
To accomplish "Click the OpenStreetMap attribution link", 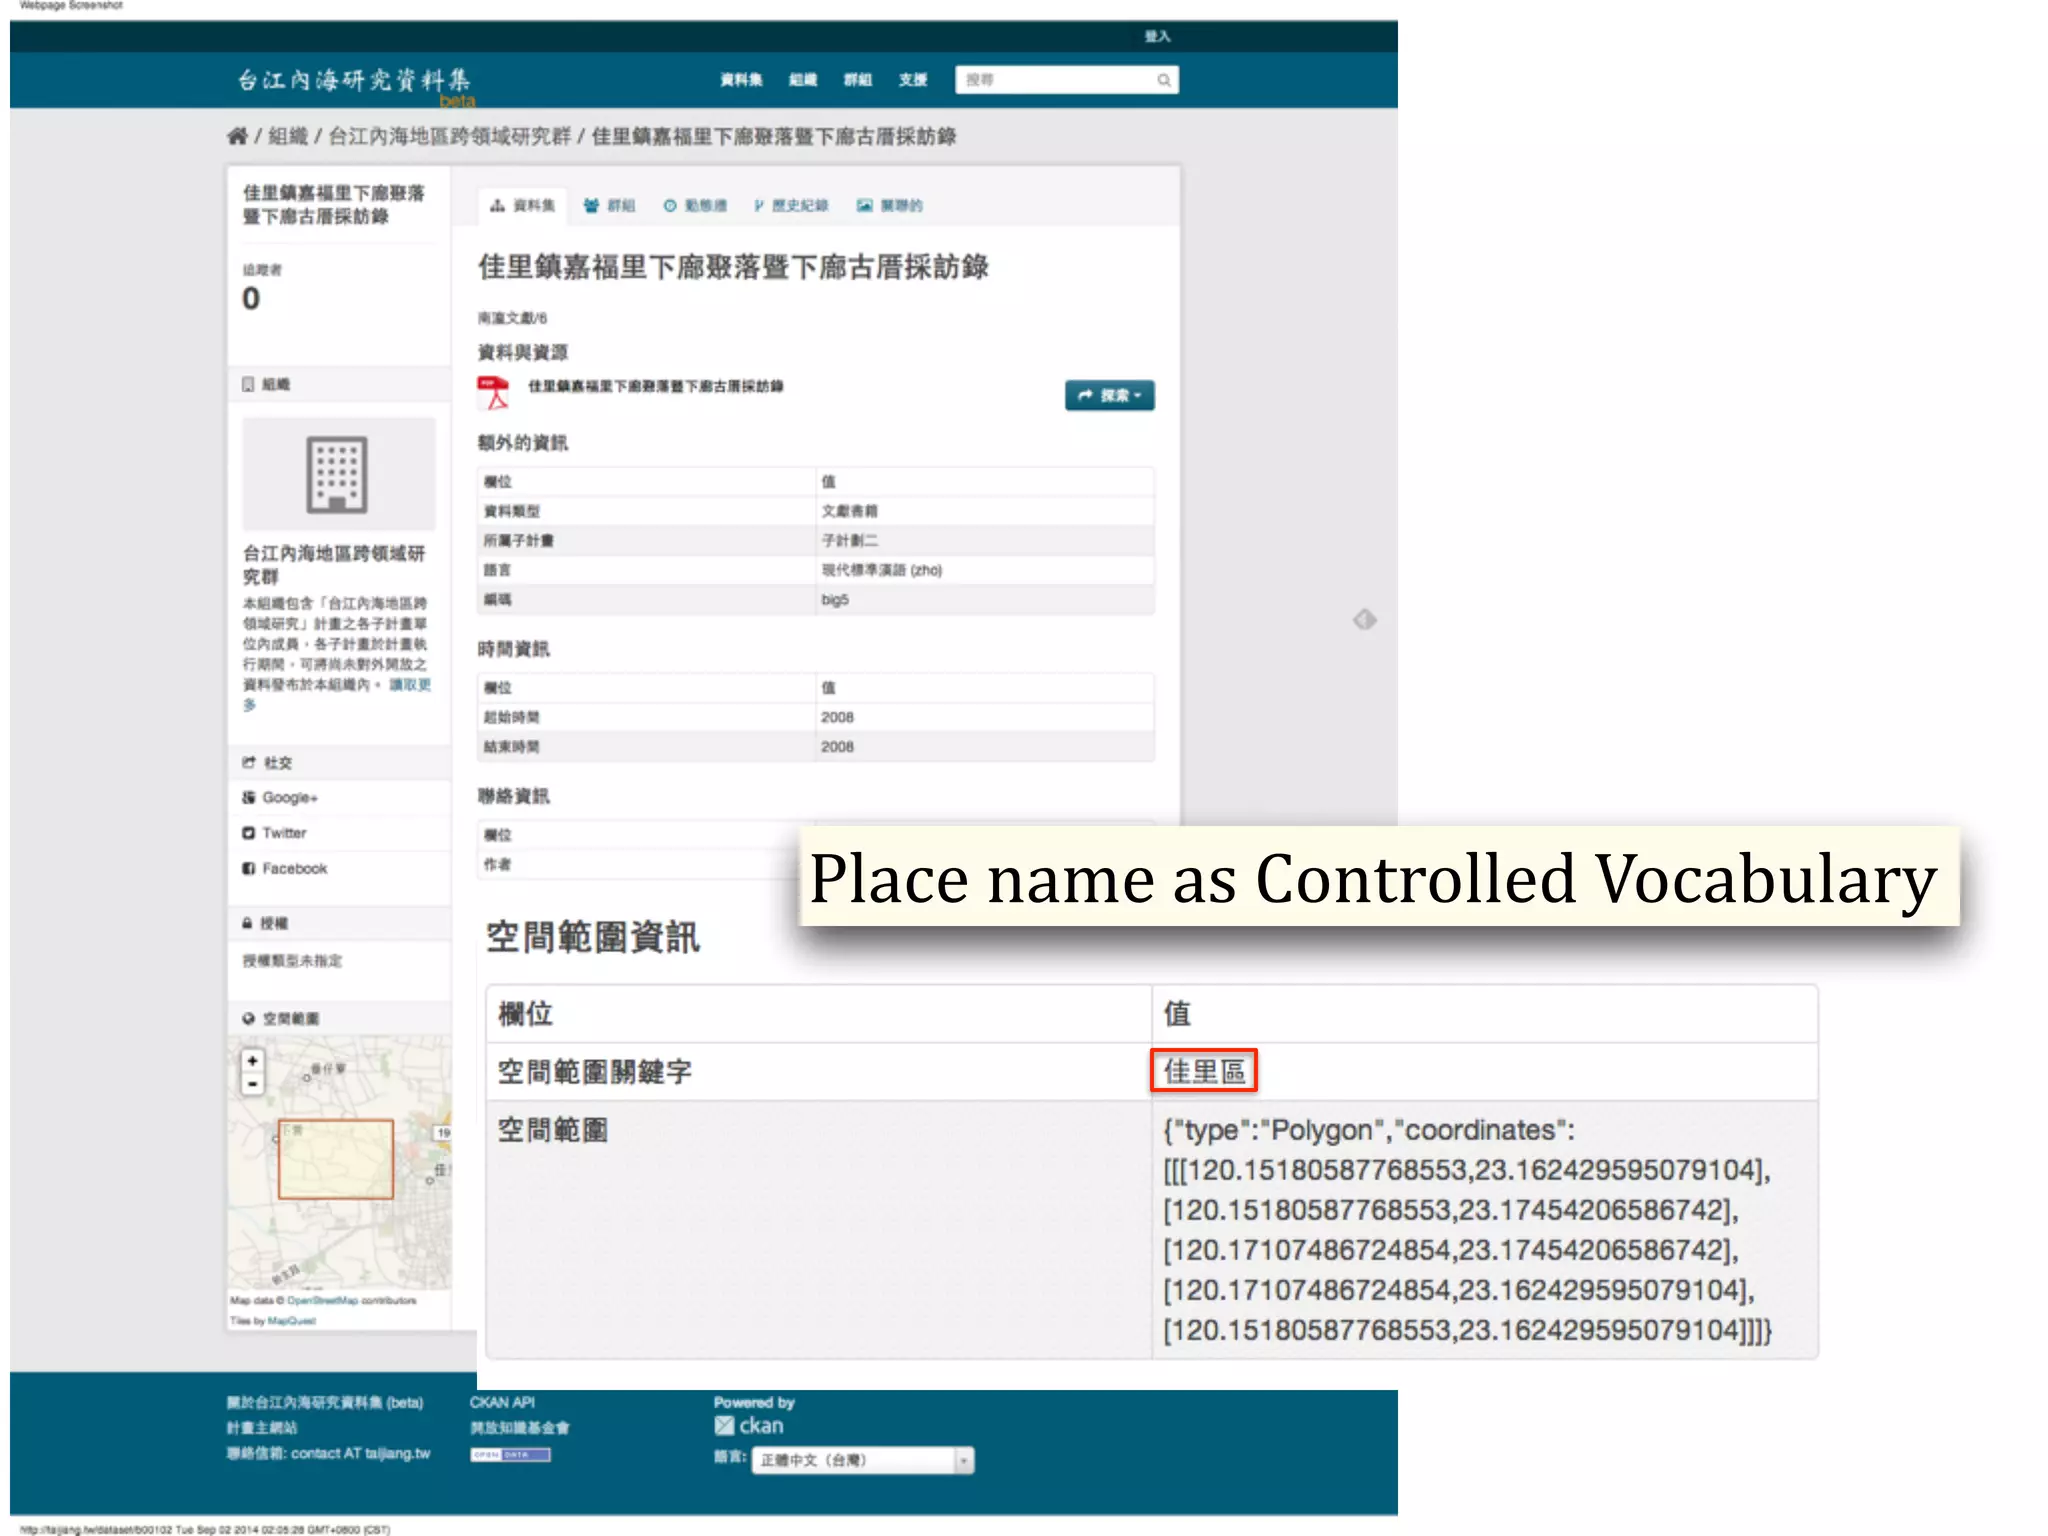I will coord(322,1301).
